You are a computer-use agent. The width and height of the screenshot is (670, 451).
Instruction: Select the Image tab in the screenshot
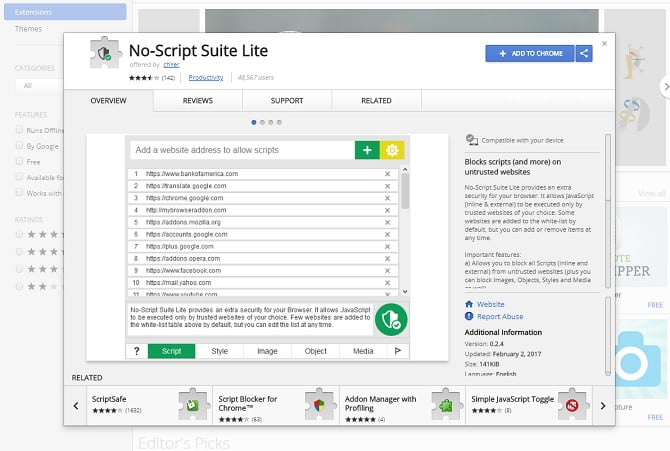tap(267, 351)
